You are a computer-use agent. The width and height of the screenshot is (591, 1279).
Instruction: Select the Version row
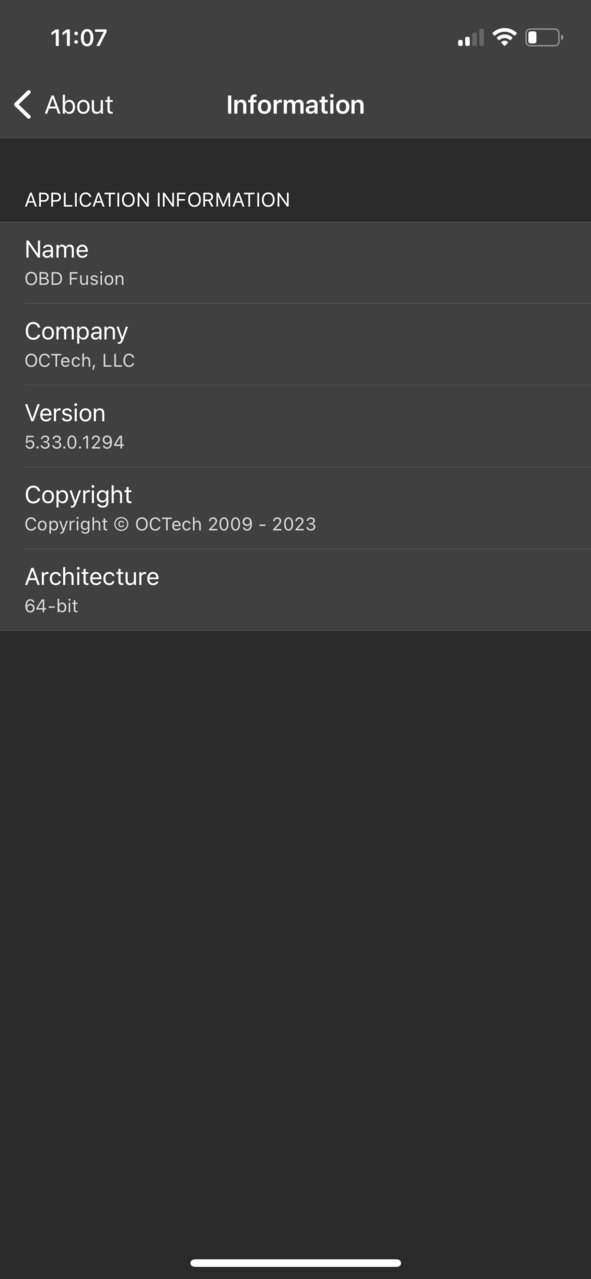coord(295,427)
